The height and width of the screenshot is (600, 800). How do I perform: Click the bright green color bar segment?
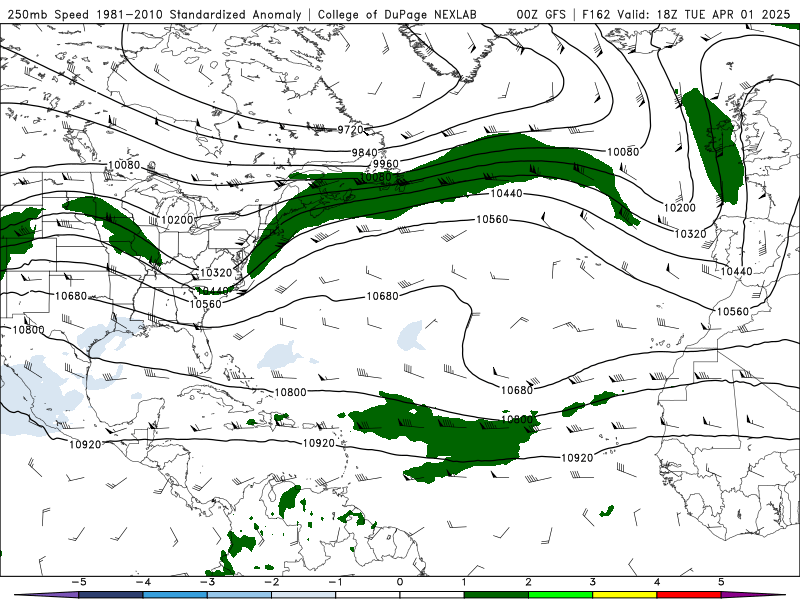[x=560, y=595]
